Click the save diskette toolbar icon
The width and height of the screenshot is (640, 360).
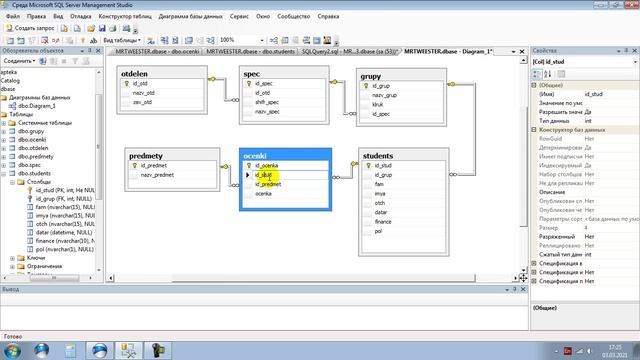[x=102, y=28]
